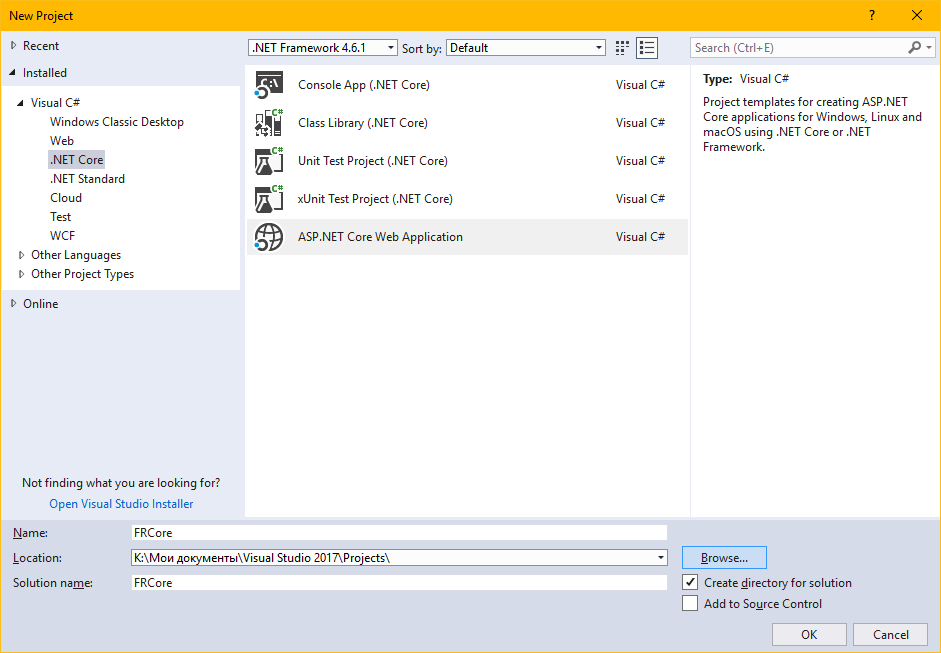Screen dimensions: 941x653
Task: Collapse the Installed section
Action: (x=13, y=73)
